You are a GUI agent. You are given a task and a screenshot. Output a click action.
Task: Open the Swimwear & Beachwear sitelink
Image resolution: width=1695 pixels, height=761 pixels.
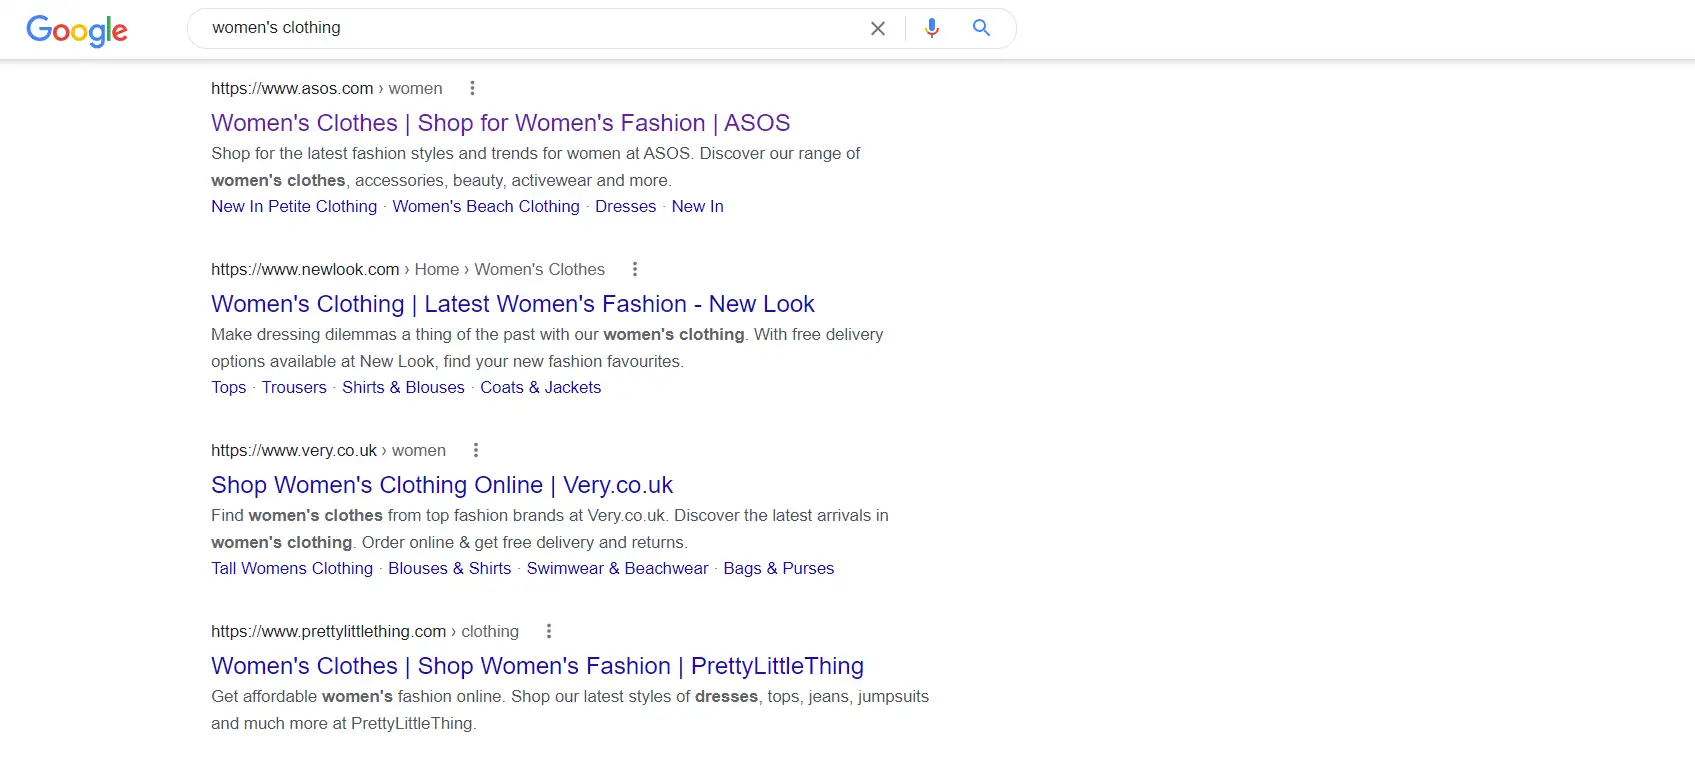(617, 568)
